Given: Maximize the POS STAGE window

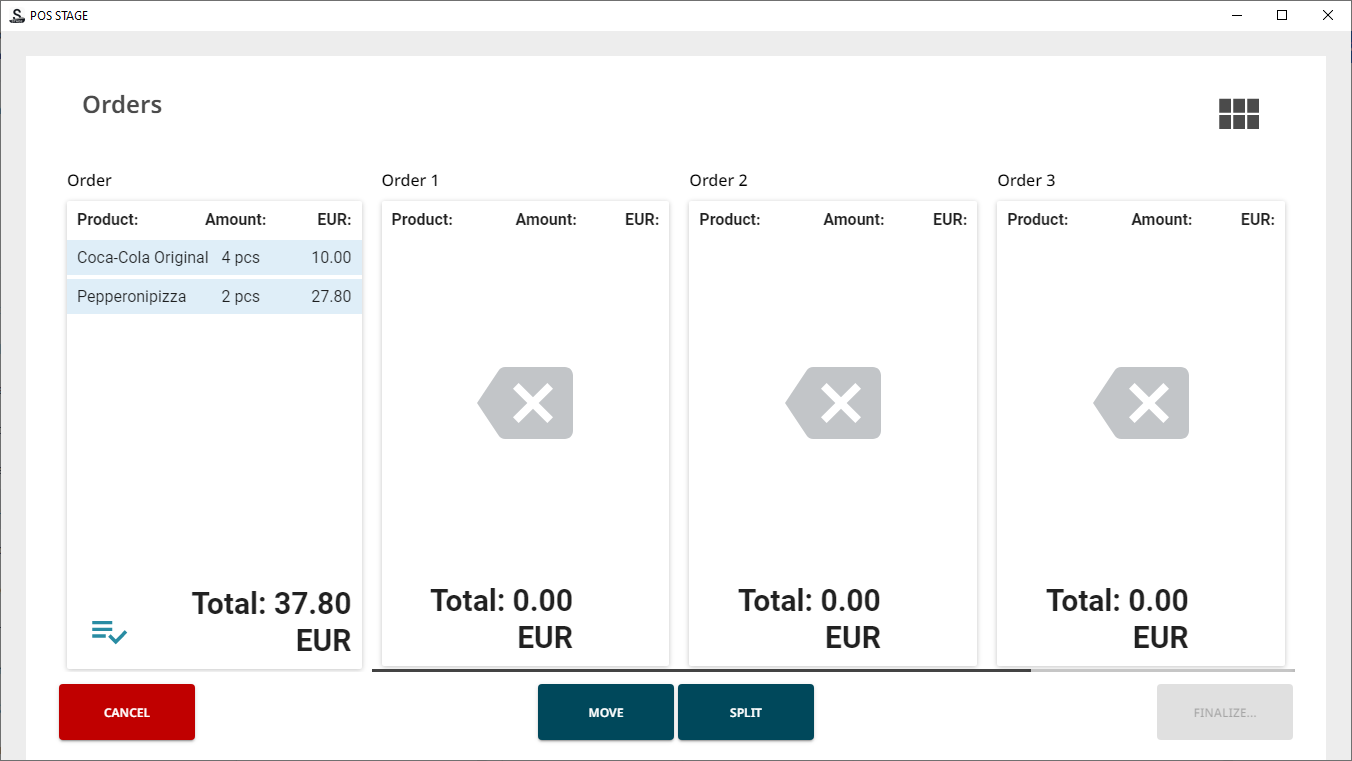Looking at the screenshot, I should point(1282,15).
